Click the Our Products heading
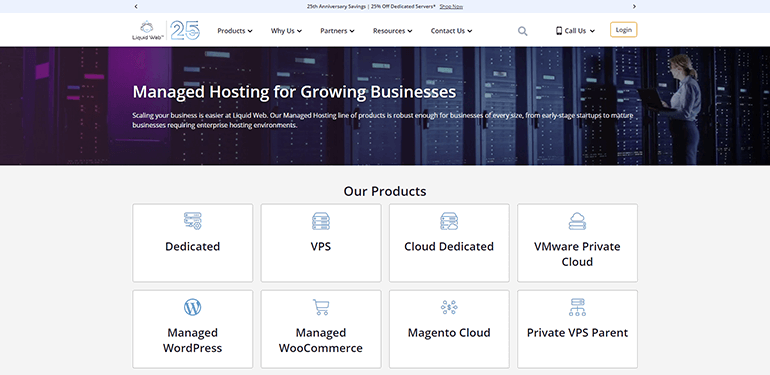 point(385,191)
